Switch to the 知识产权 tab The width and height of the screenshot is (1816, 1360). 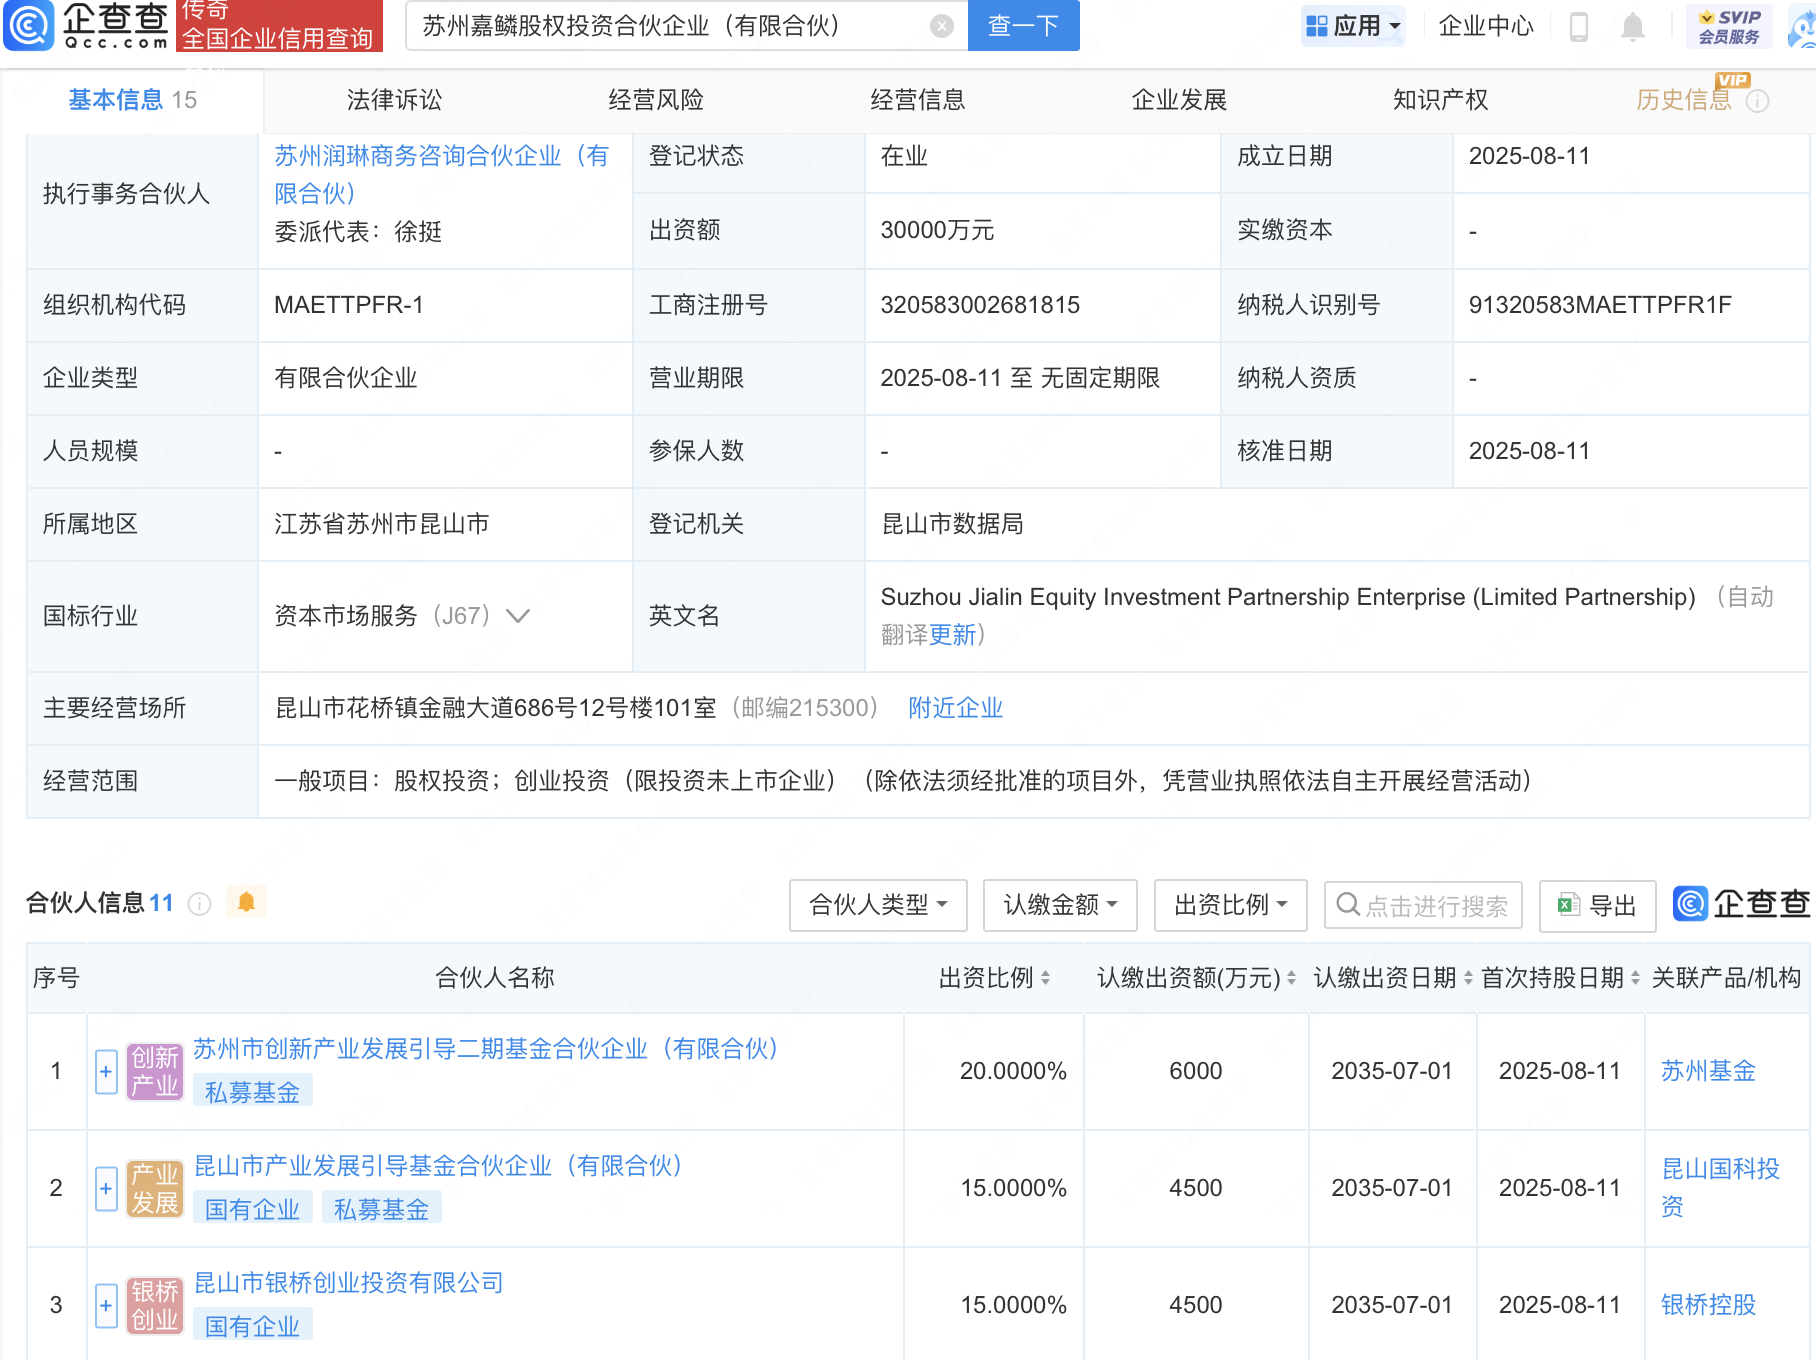pos(1440,100)
